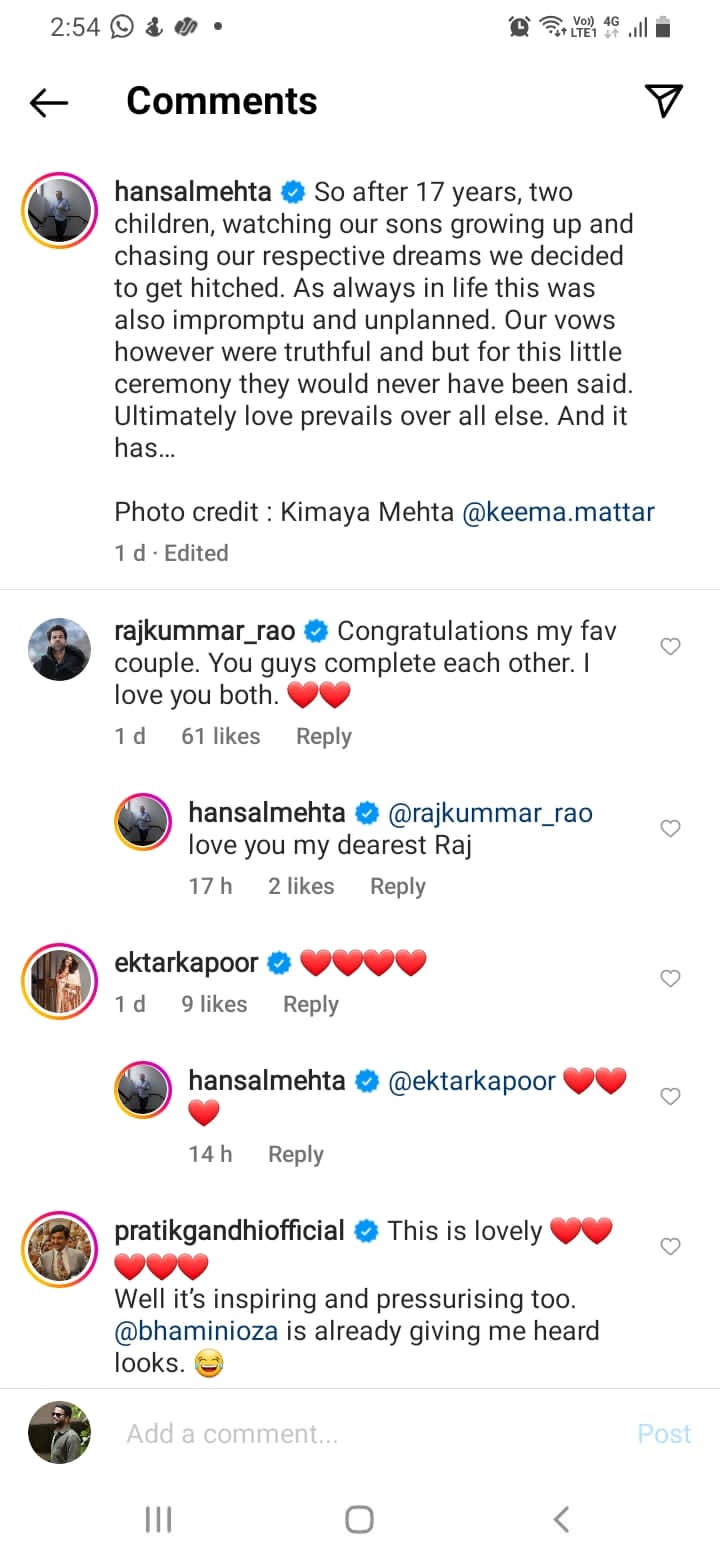Open the @keema.mattar mention link

[558, 512]
